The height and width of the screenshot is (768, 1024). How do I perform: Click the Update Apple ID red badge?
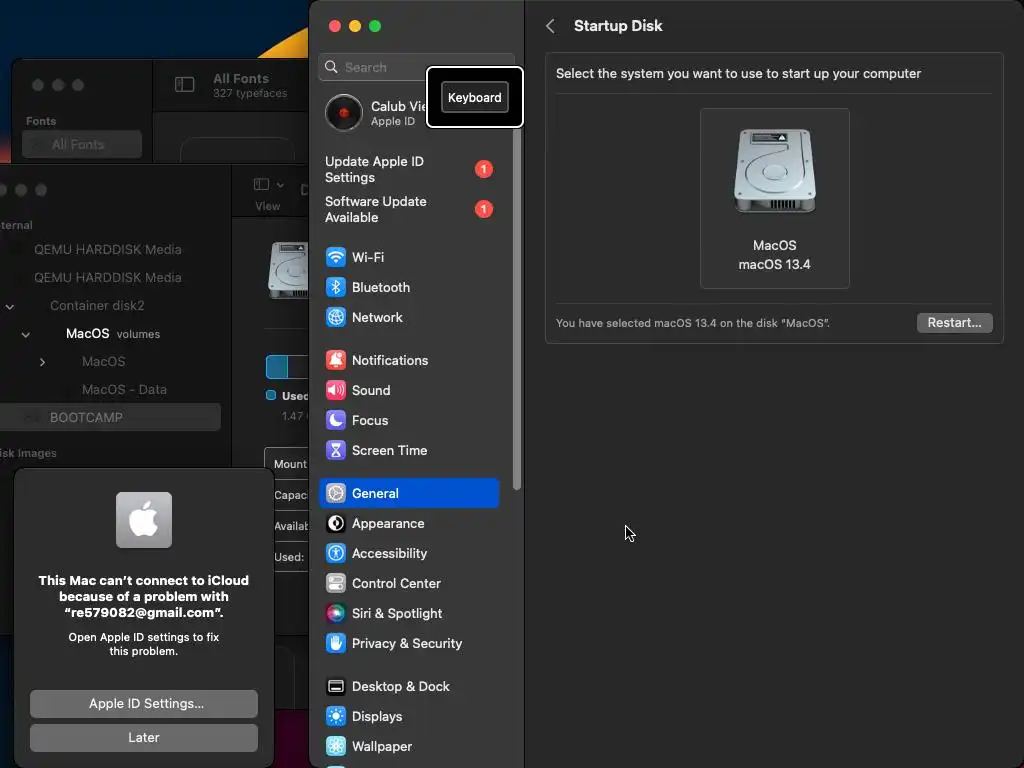point(483,169)
